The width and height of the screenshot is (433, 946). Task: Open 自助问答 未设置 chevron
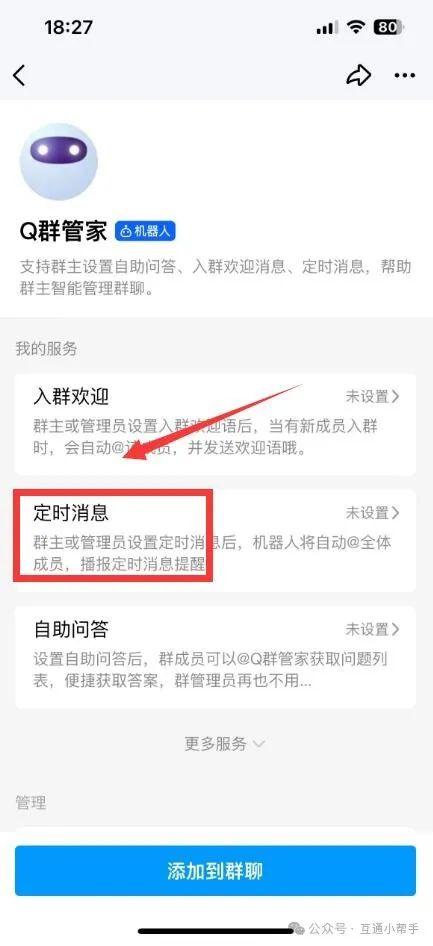[x=372, y=629]
